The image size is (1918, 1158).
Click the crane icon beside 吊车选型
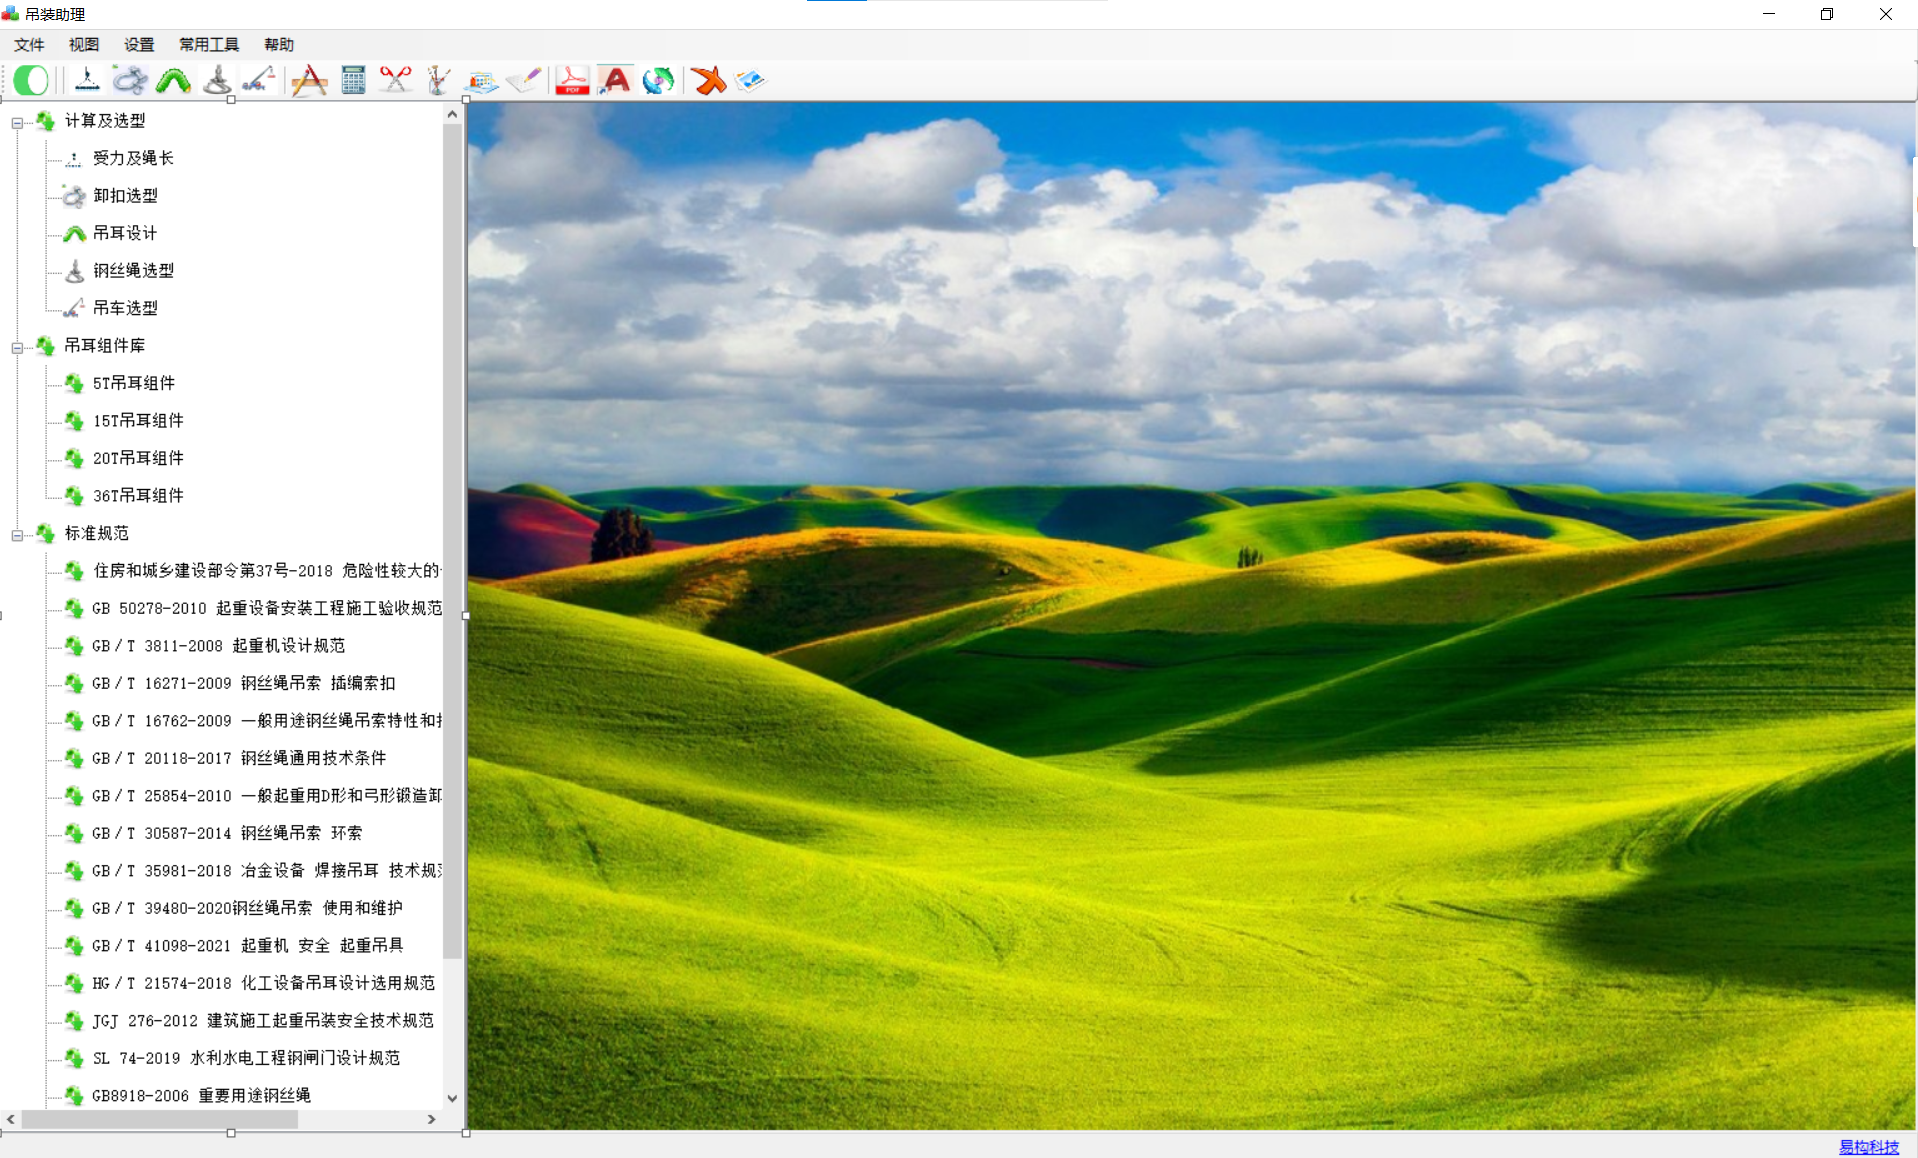tap(74, 308)
